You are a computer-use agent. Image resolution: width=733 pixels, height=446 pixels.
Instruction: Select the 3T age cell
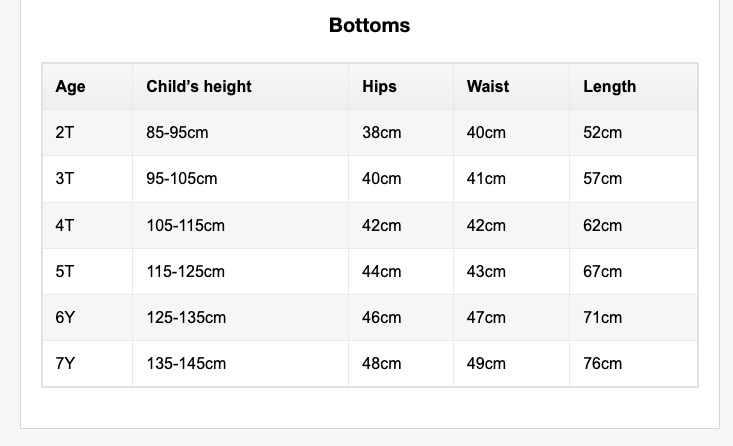tap(64, 178)
